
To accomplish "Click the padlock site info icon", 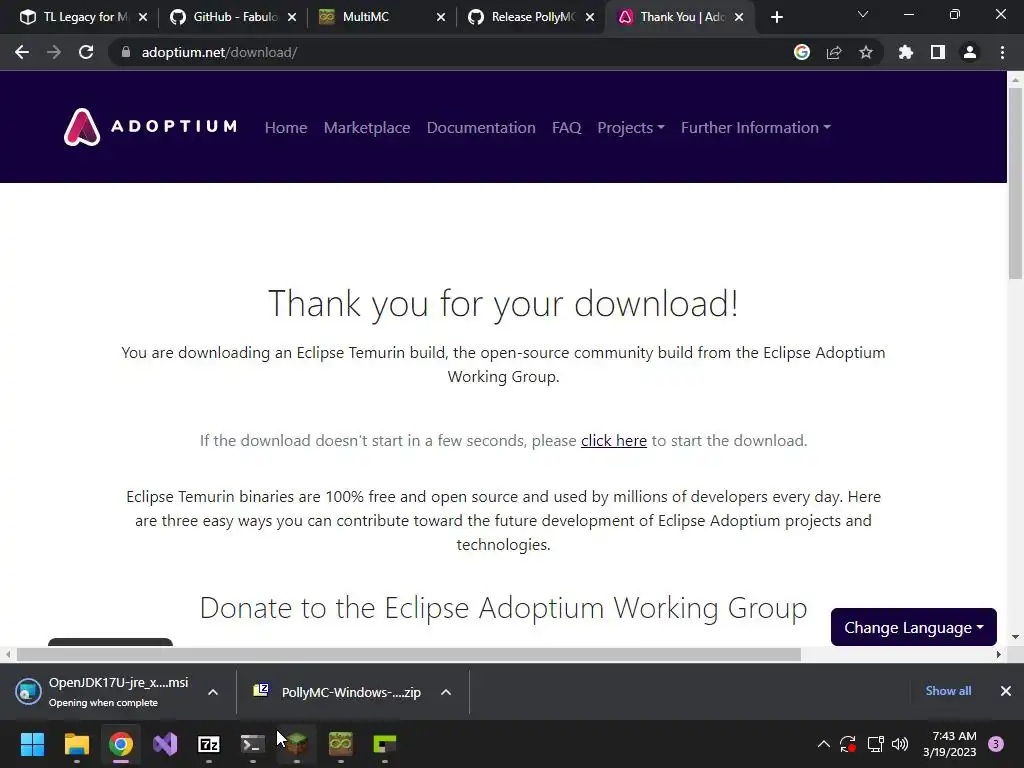I will 126,52.
